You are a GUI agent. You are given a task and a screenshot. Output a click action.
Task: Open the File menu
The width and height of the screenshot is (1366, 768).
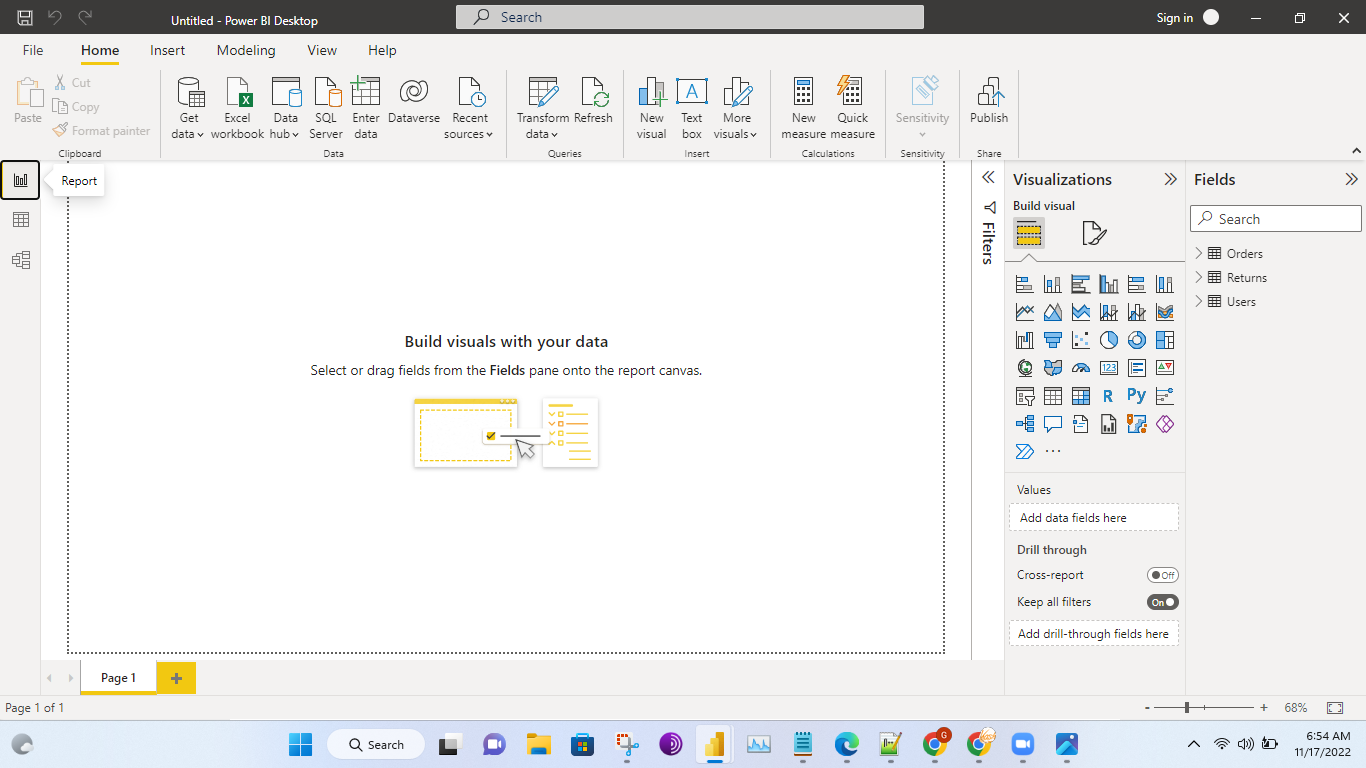tap(33, 50)
